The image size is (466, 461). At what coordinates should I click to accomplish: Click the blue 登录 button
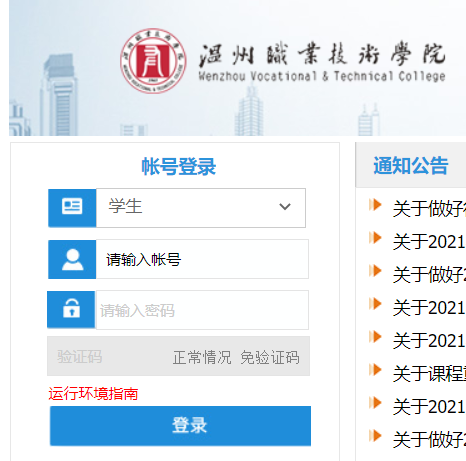click(x=180, y=426)
